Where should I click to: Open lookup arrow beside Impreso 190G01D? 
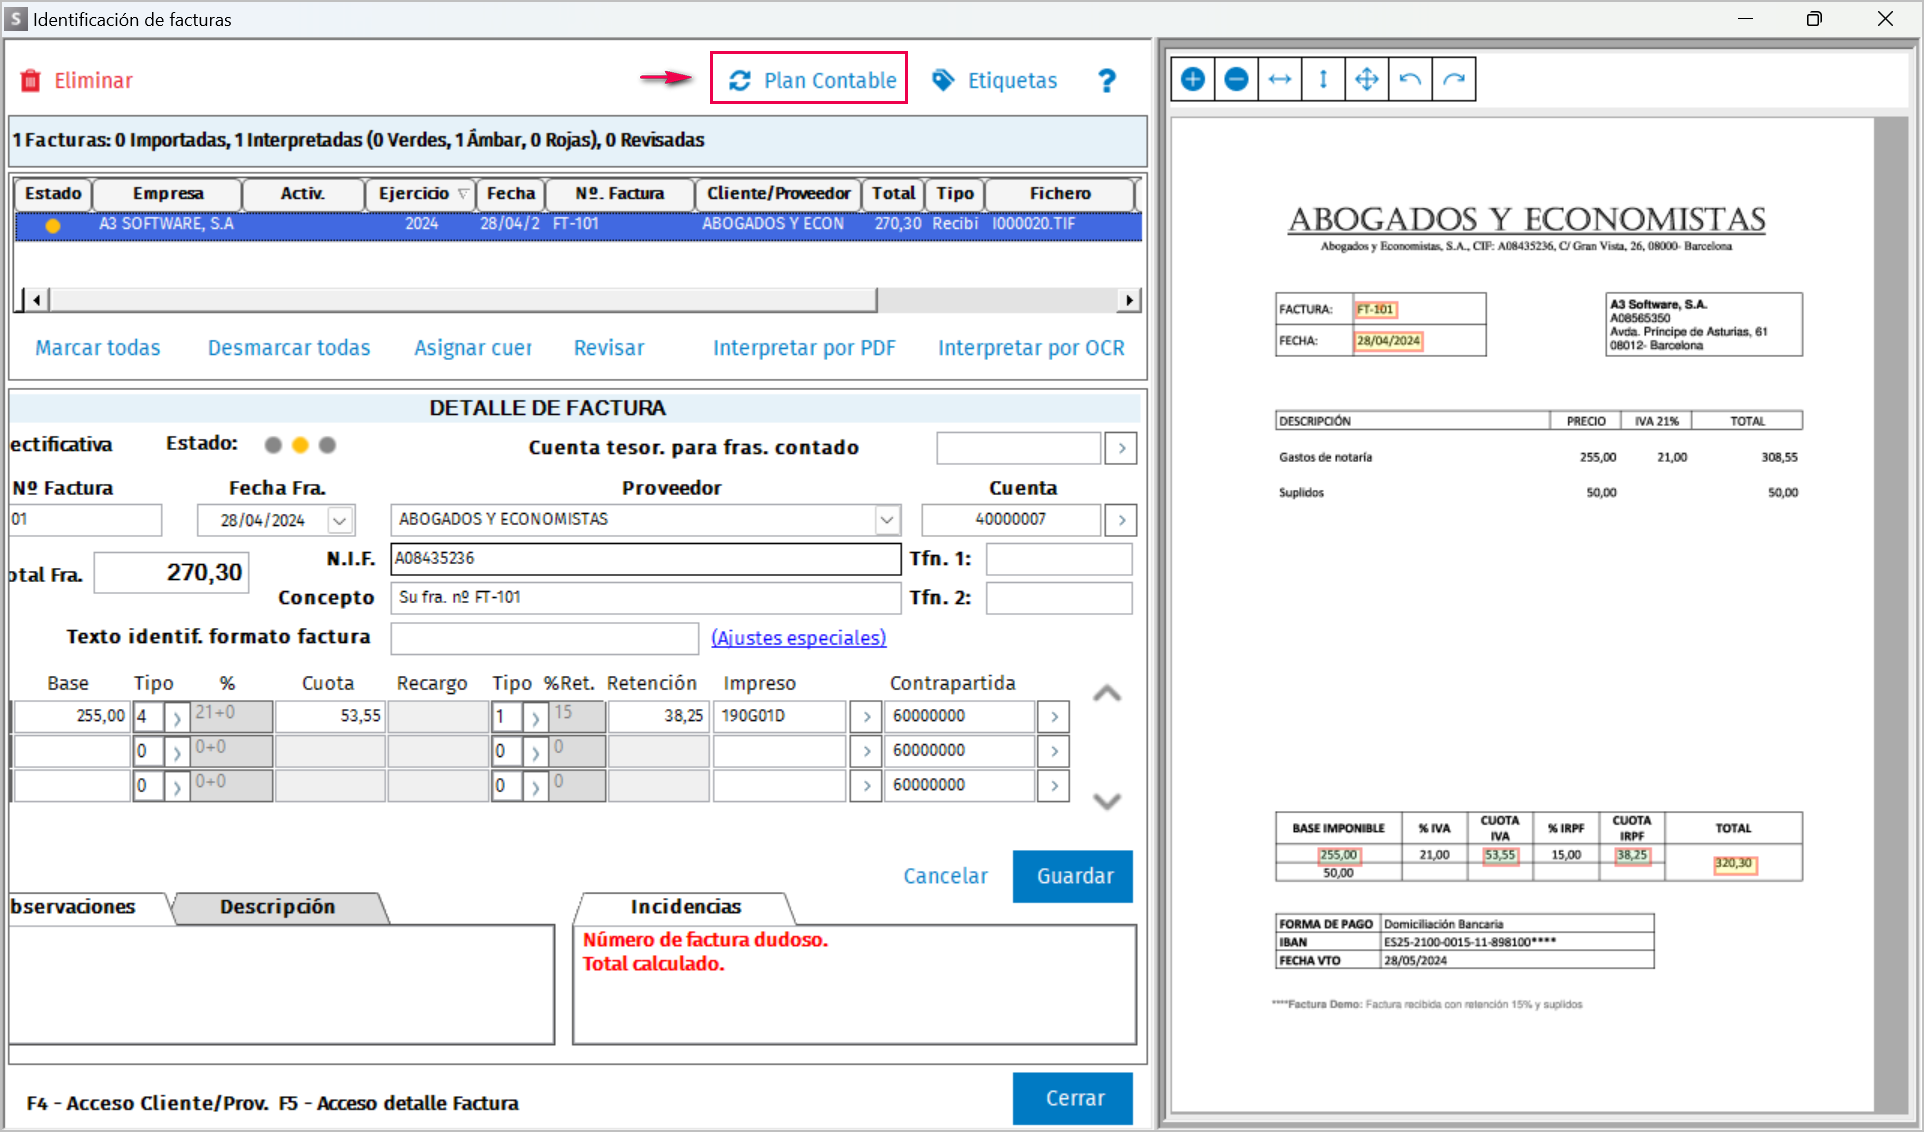coord(866,717)
